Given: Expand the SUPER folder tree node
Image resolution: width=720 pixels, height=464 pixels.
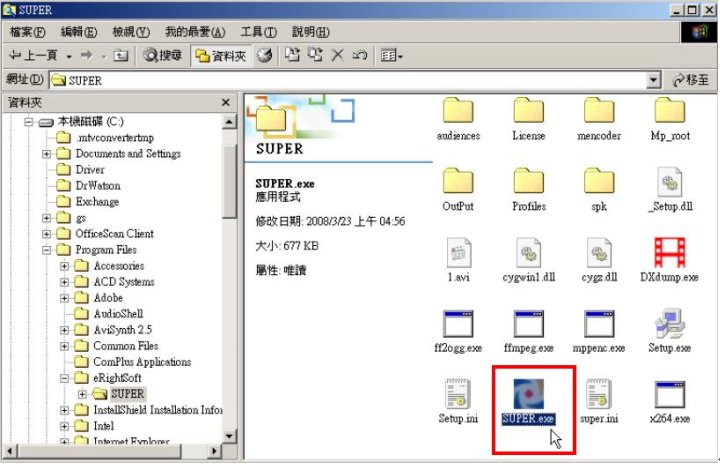Looking at the screenshot, I should [82, 394].
